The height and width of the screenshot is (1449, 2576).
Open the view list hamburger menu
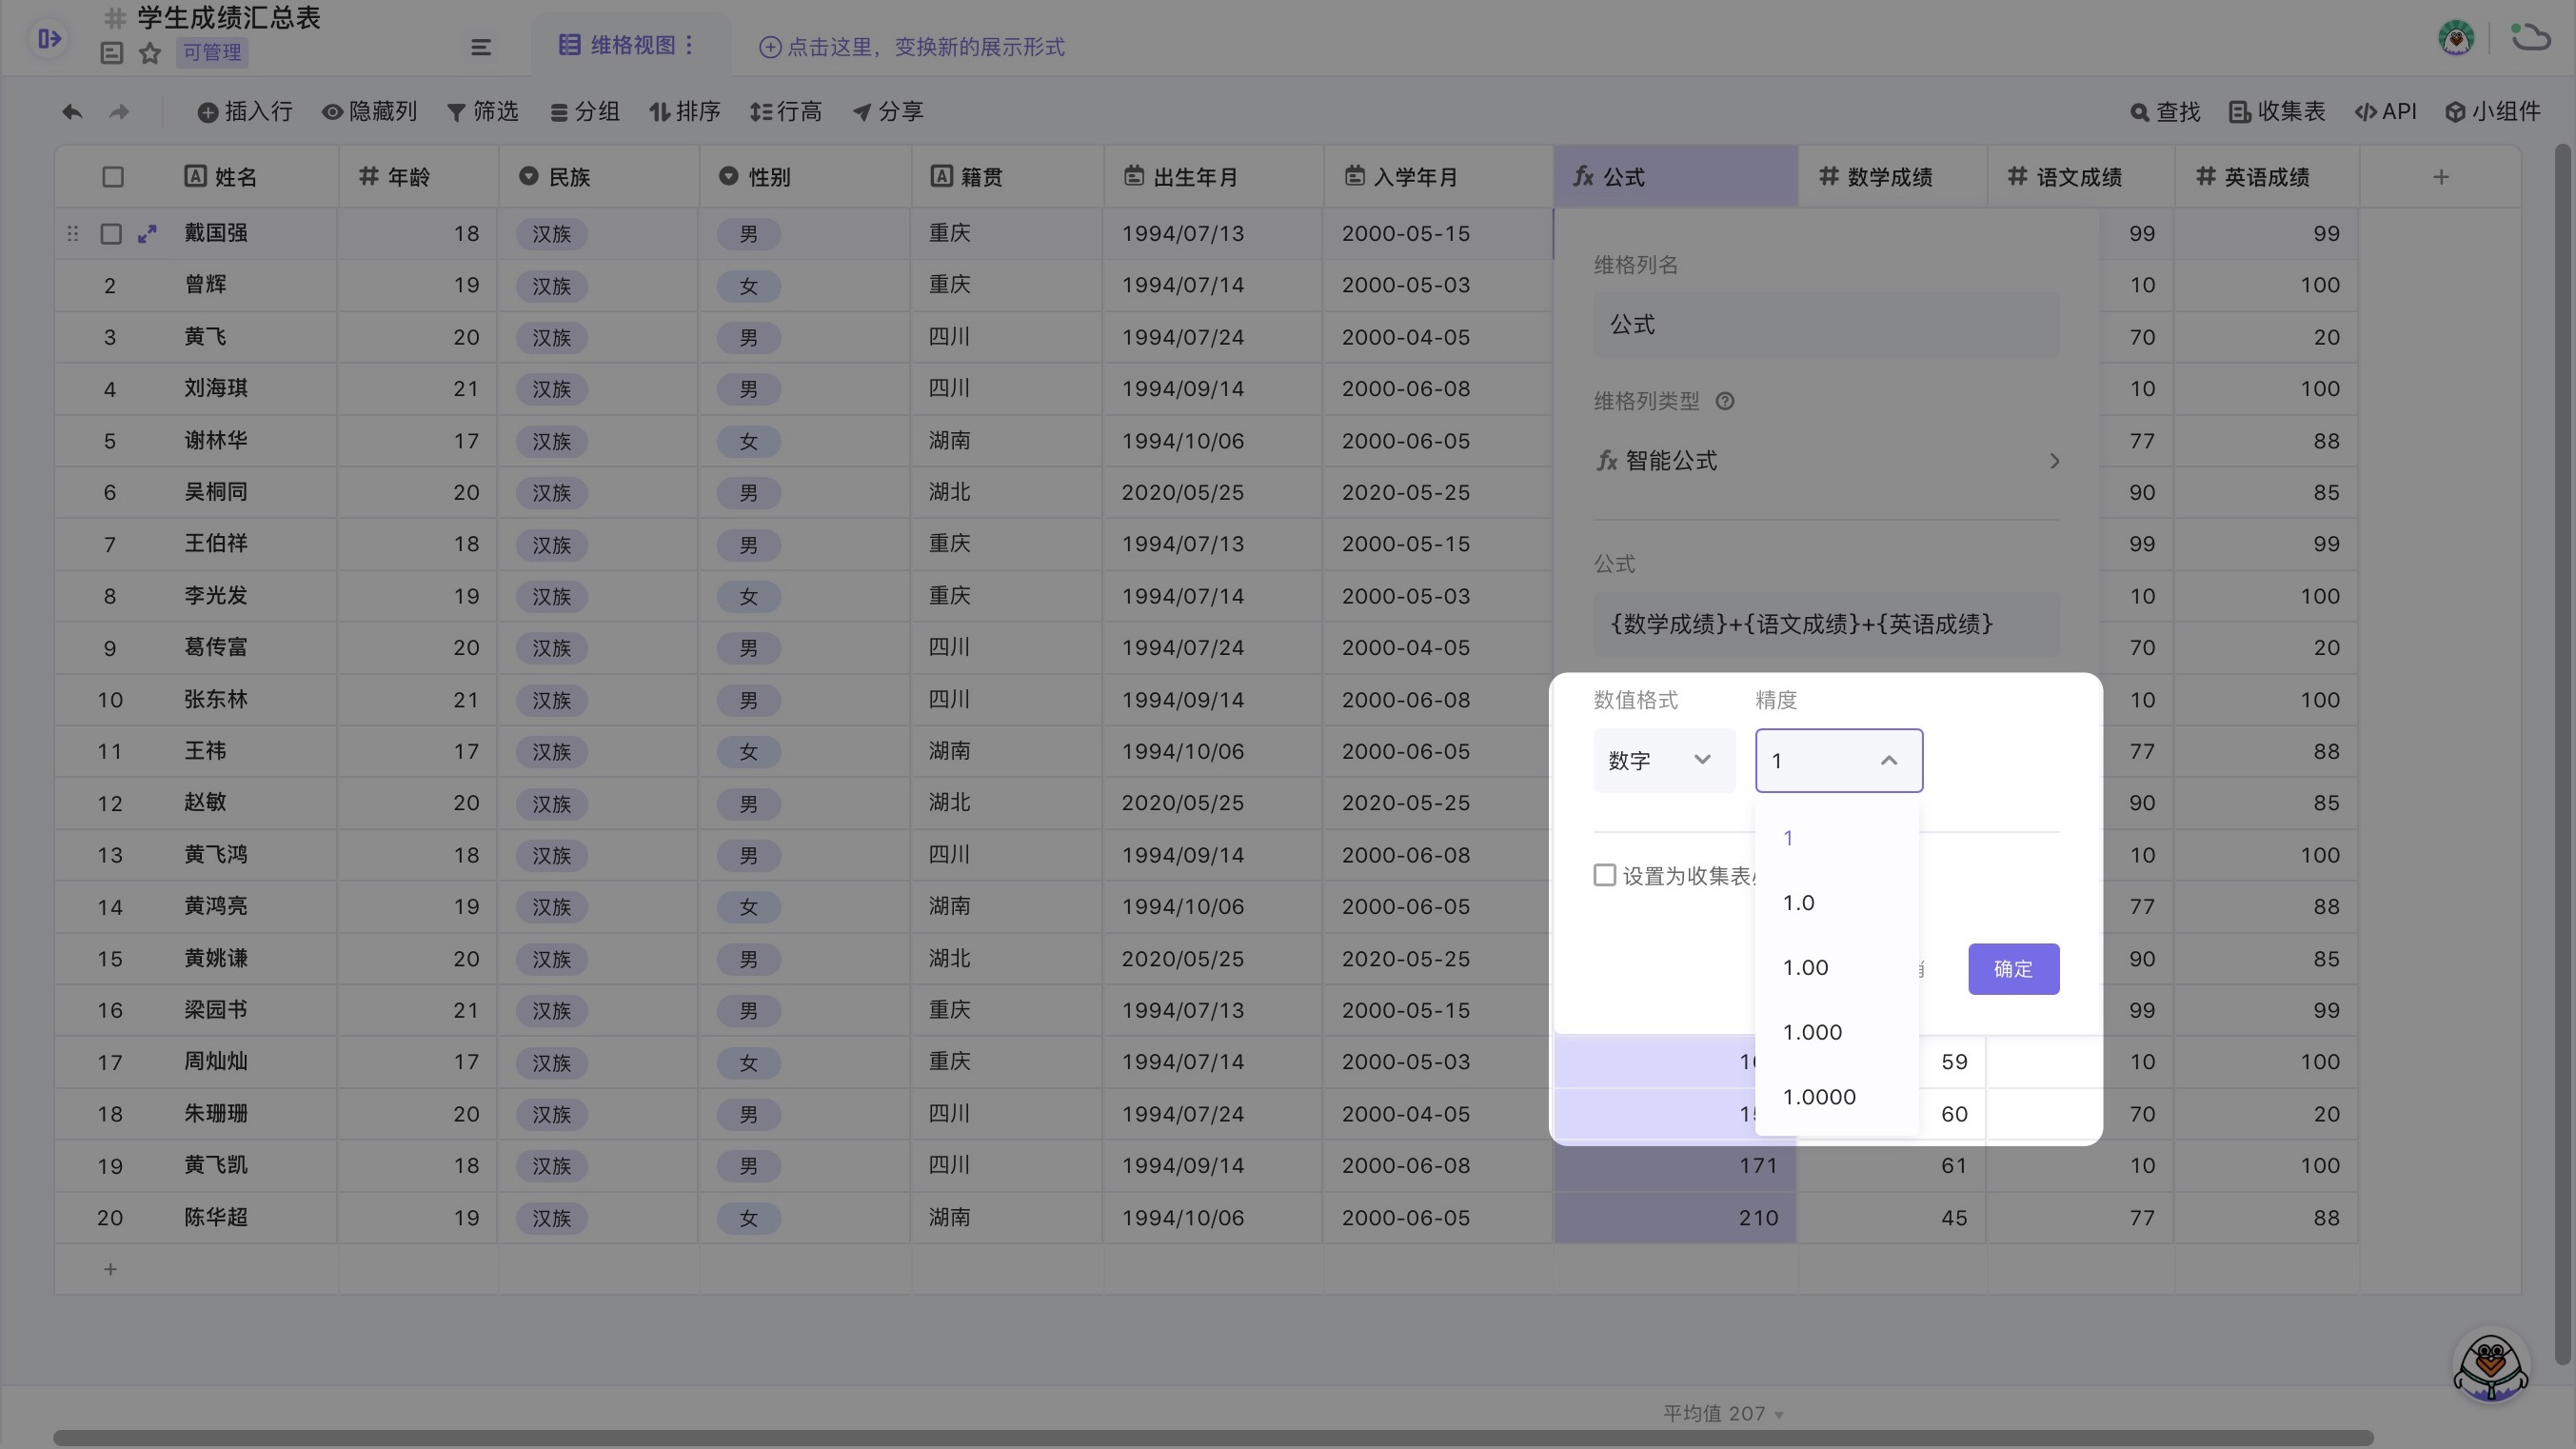click(x=480, y=46)
